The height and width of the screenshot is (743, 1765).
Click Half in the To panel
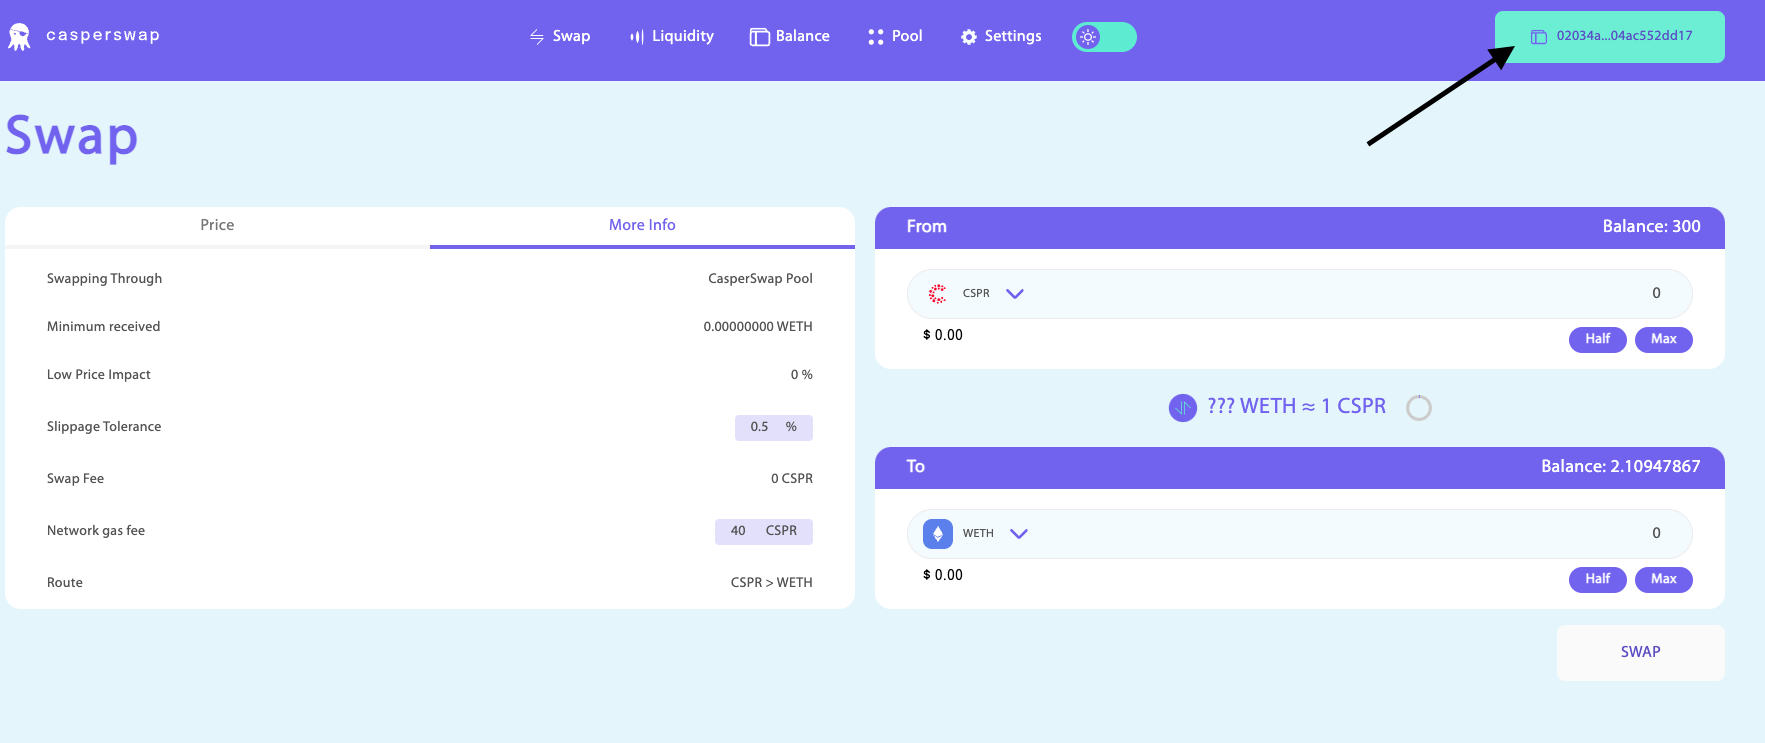pyautogui.click(x=1598, y=579)
